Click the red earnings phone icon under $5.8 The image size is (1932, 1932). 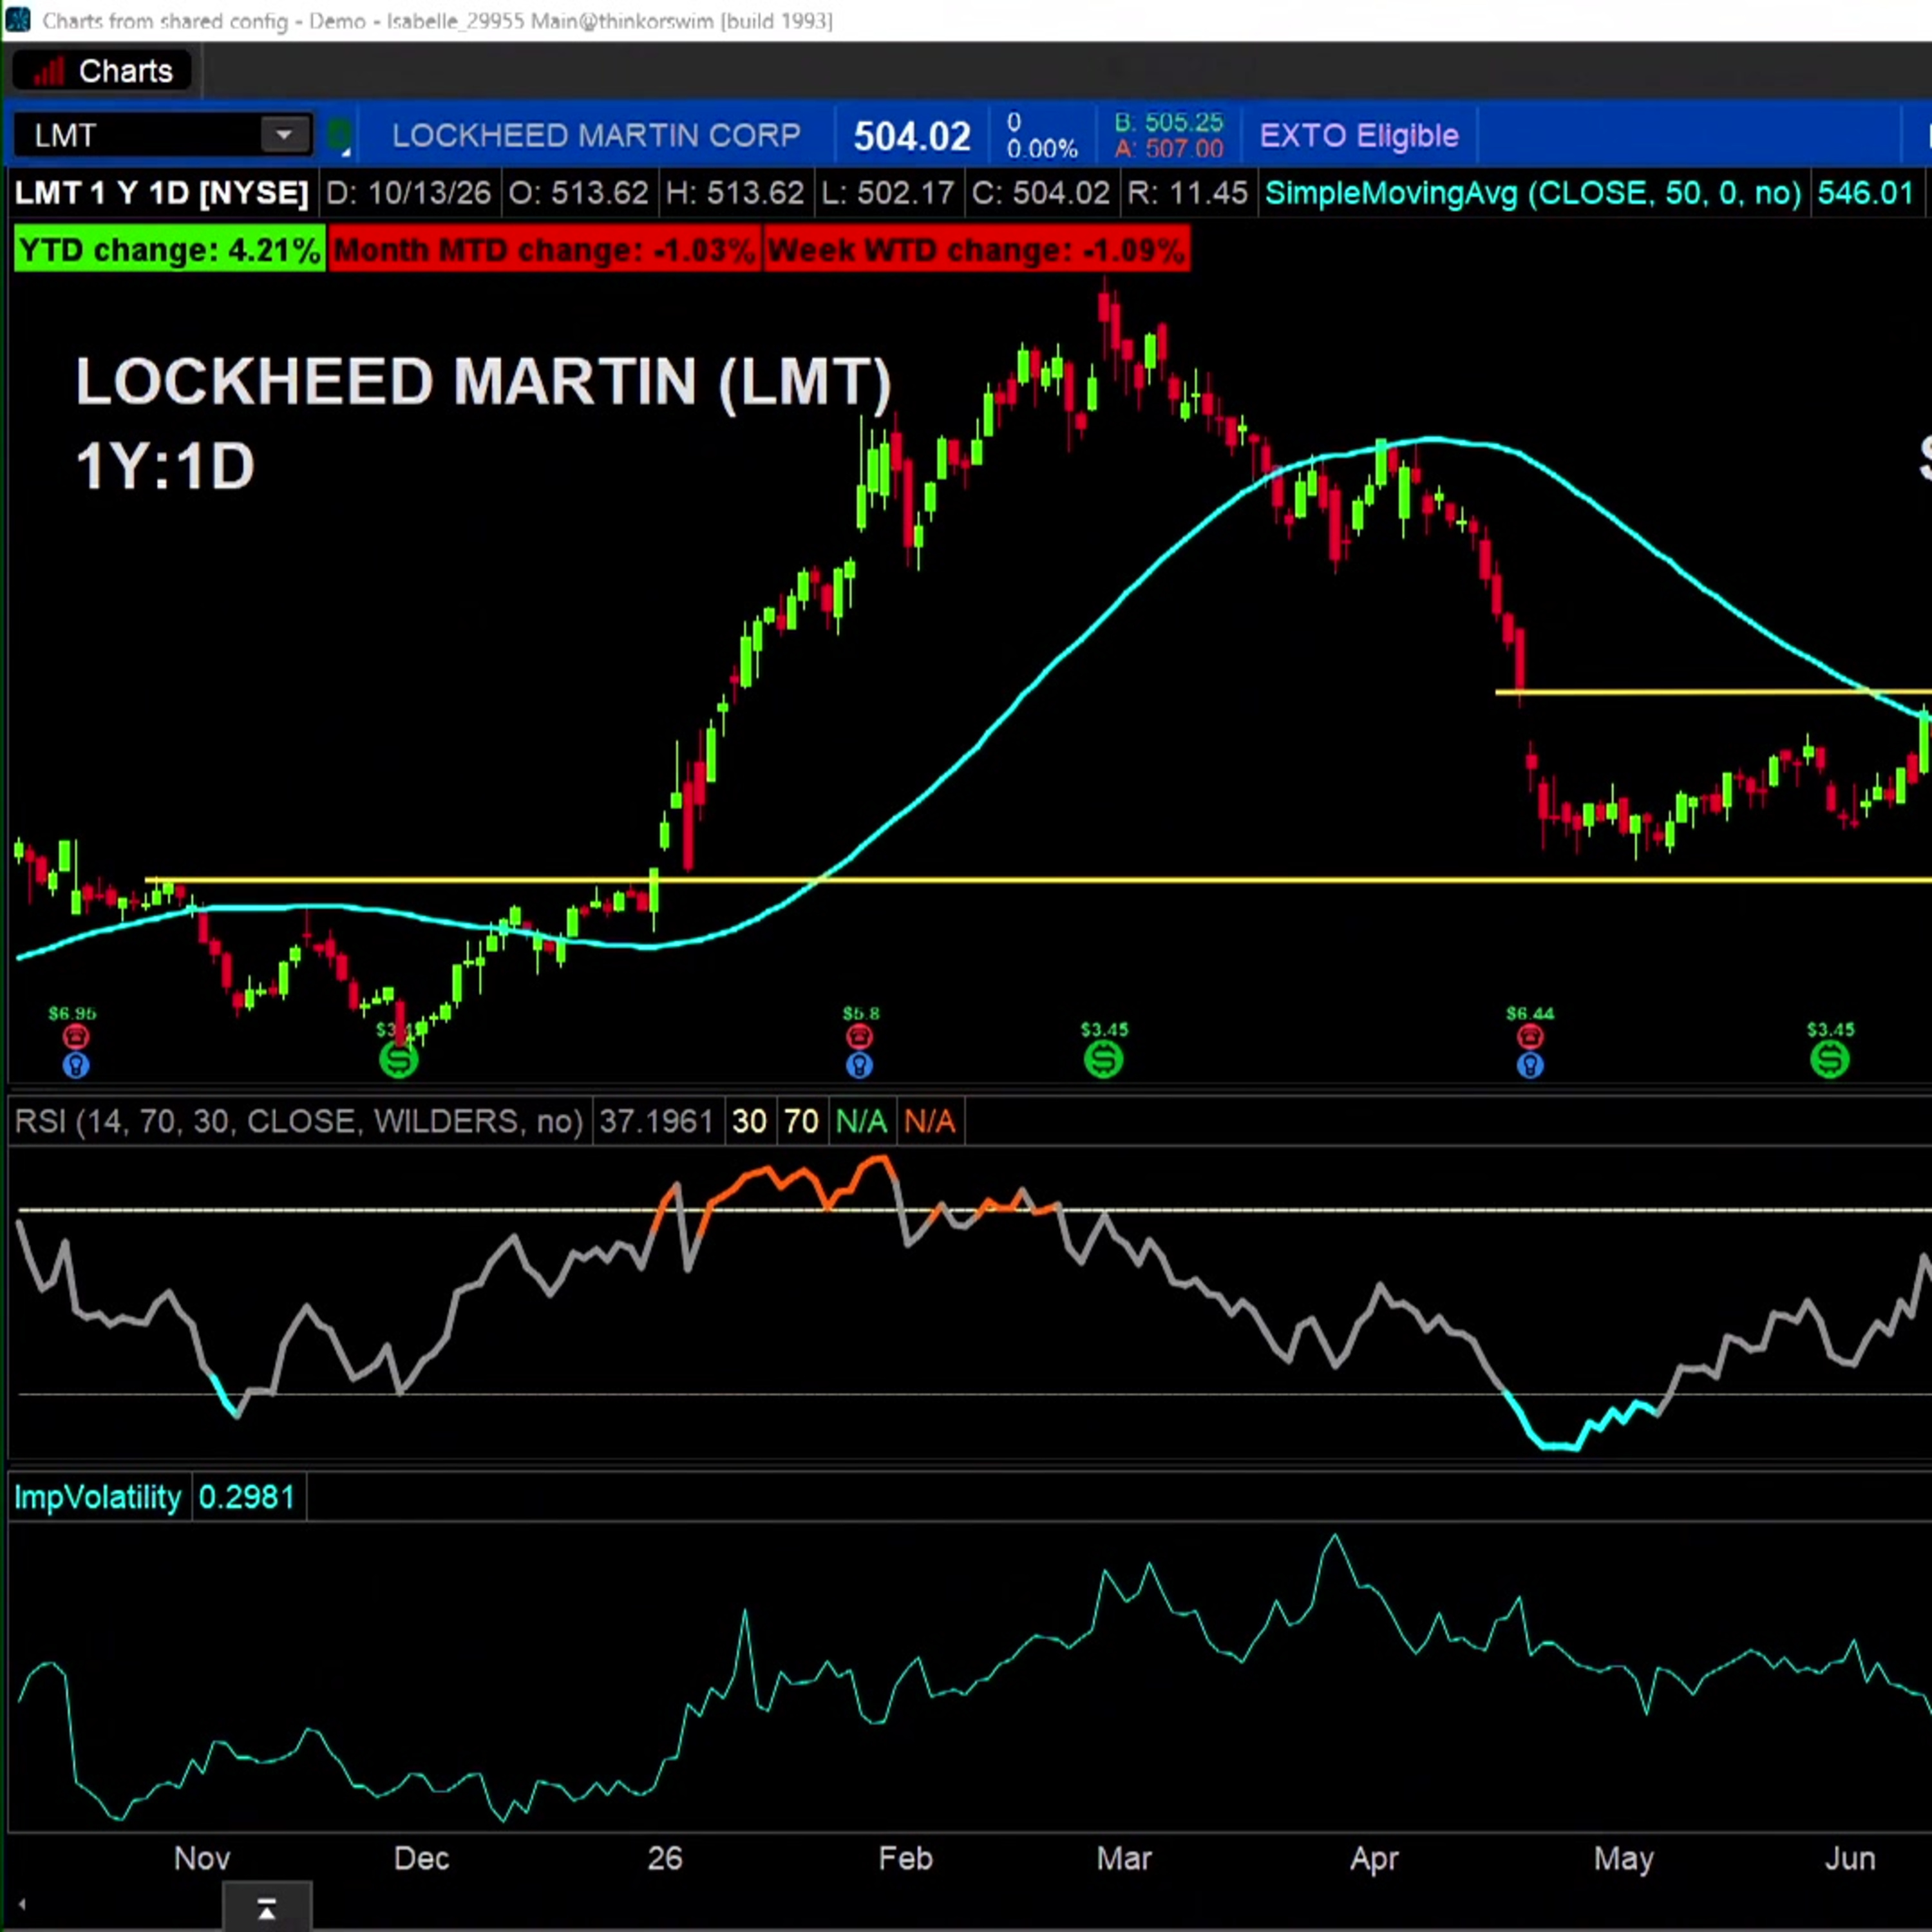pos(859,1037)
